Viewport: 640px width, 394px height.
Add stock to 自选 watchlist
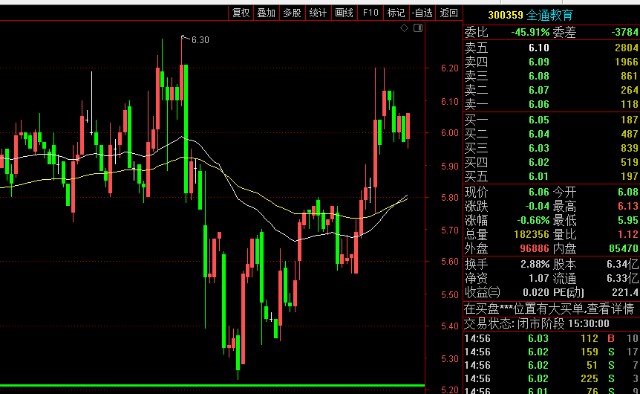tap(422, 13)
